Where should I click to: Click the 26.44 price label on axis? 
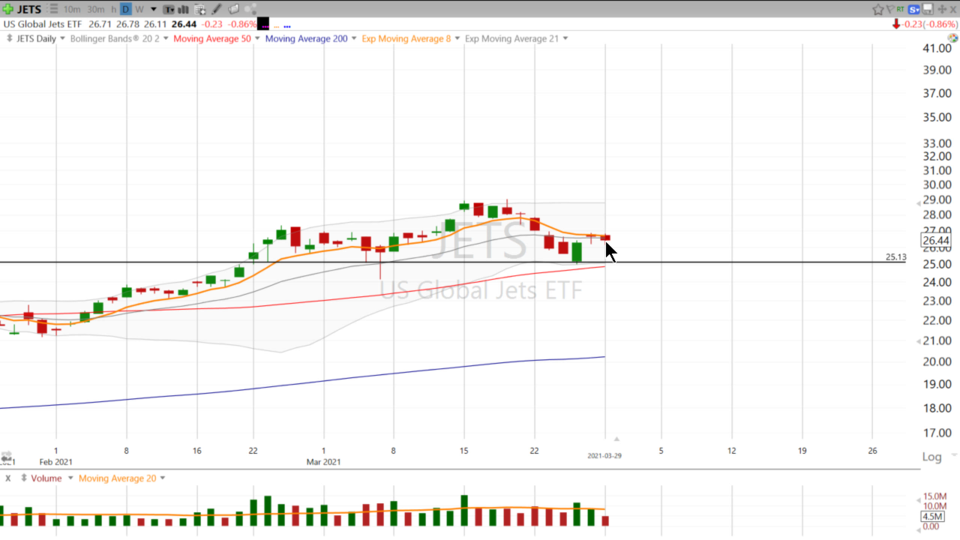click(936, 241)
